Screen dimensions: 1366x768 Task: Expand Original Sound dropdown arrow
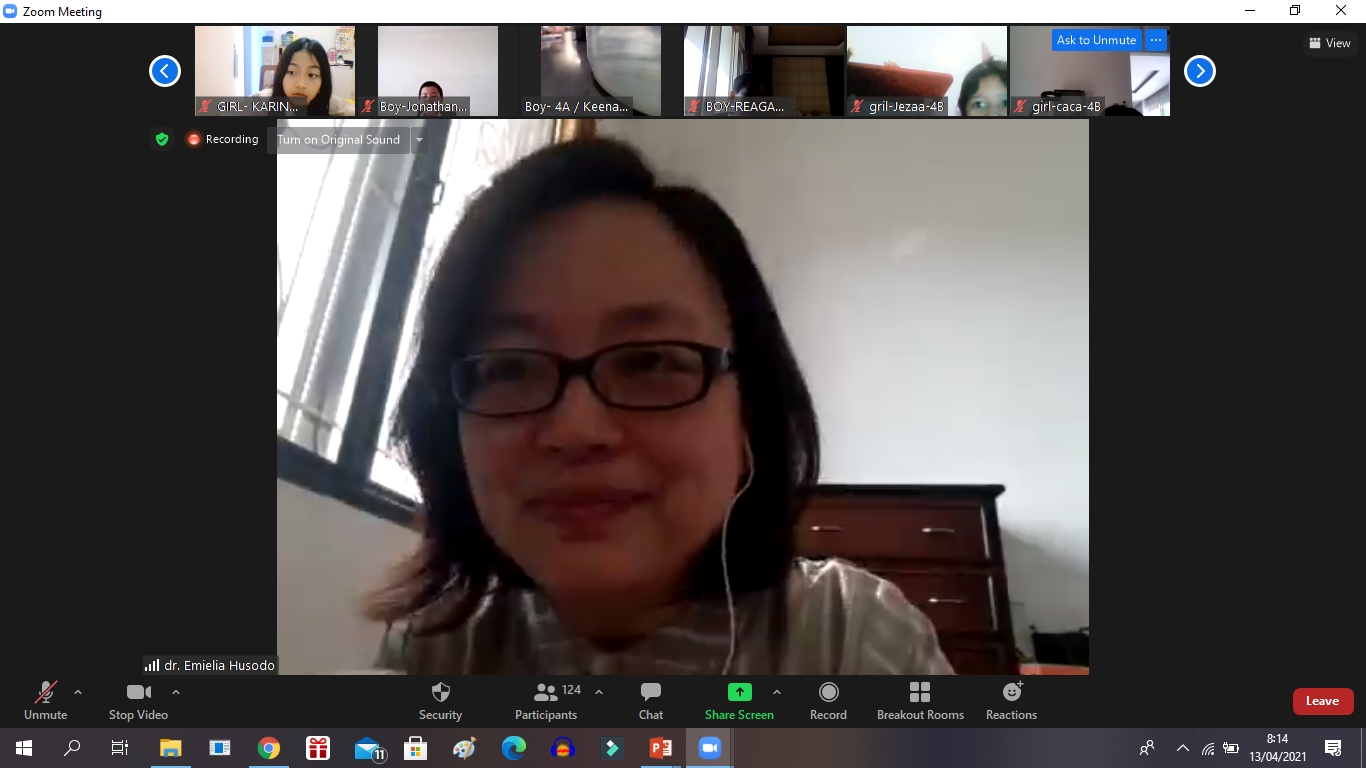[x=419, y=140]
